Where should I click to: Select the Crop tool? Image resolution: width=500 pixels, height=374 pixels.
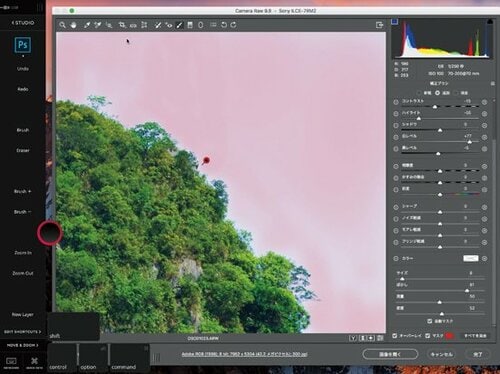tap(122, 25)
